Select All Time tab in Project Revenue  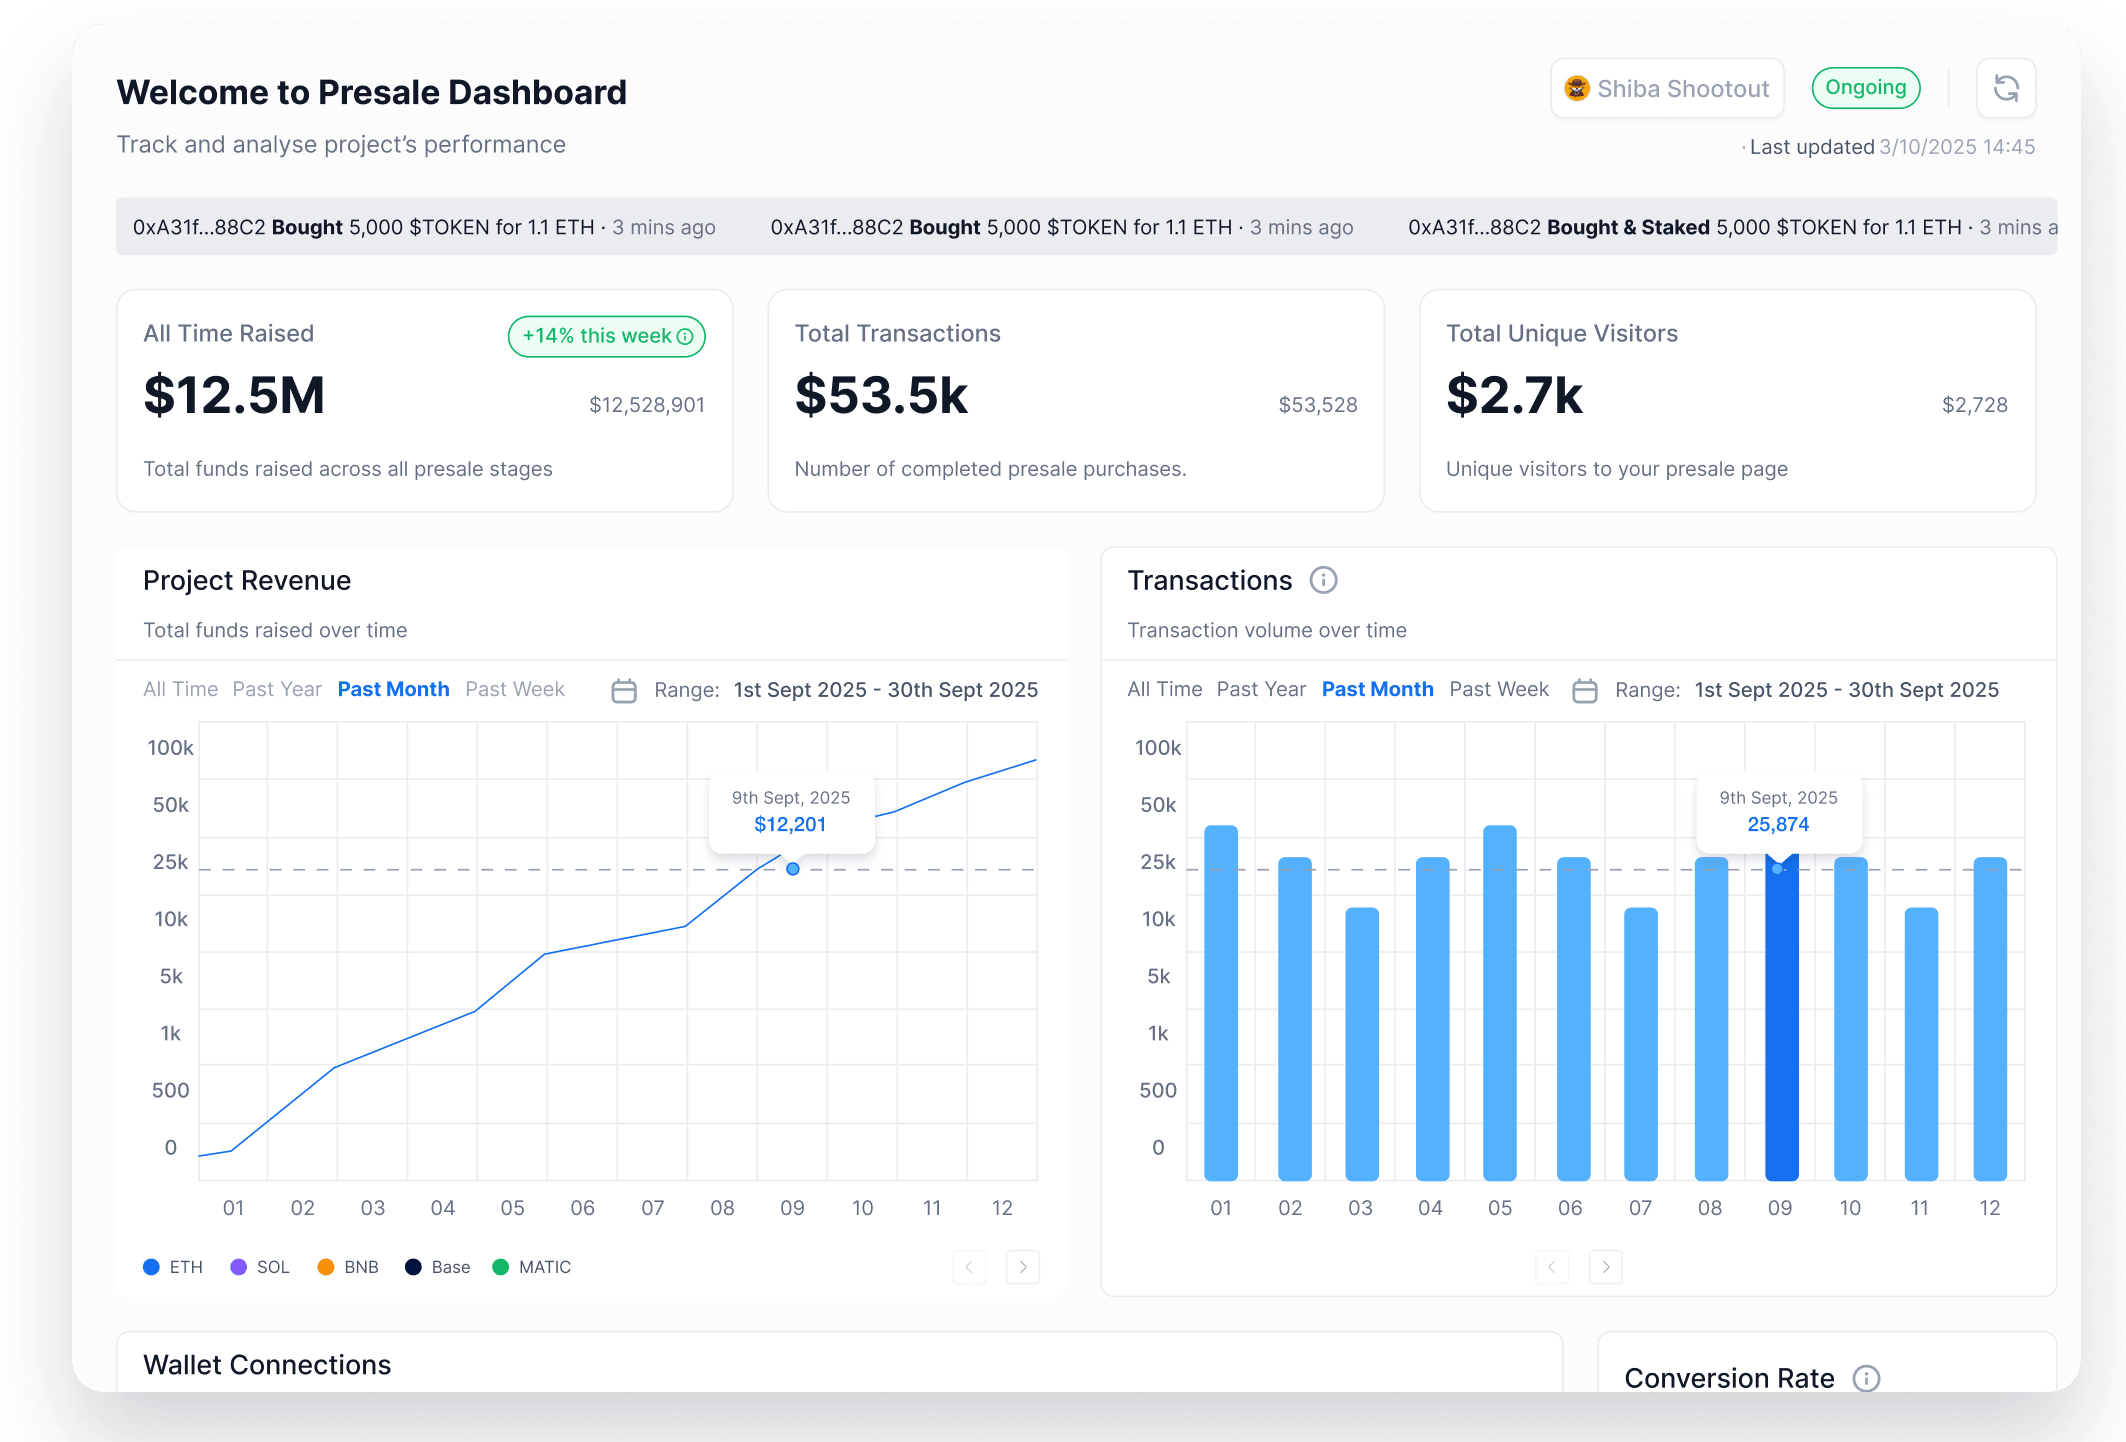[x=180, y=689]
